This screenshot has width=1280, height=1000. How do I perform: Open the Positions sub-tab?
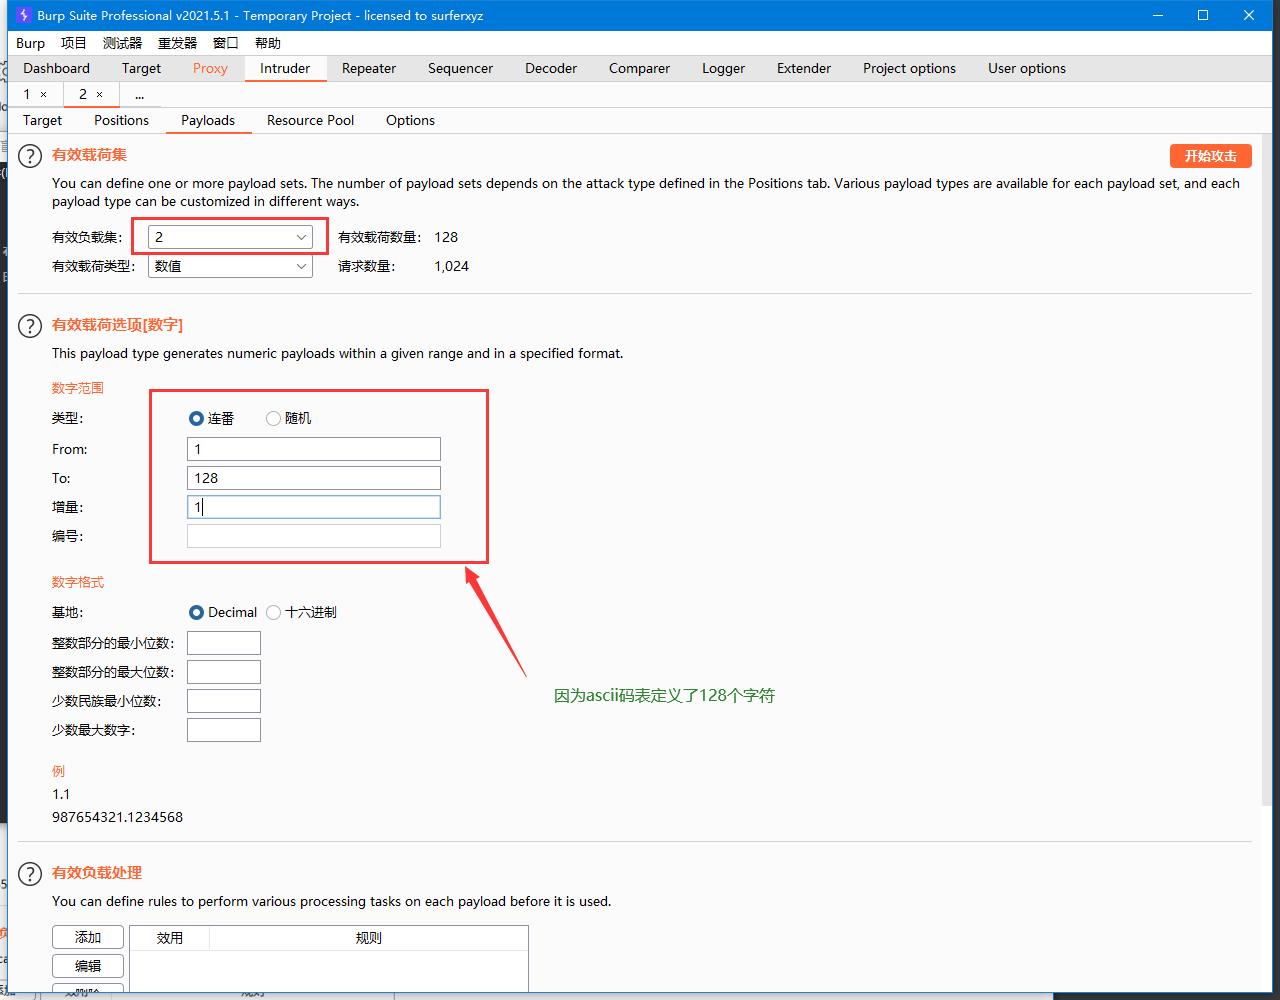click(x=121, y=120)
